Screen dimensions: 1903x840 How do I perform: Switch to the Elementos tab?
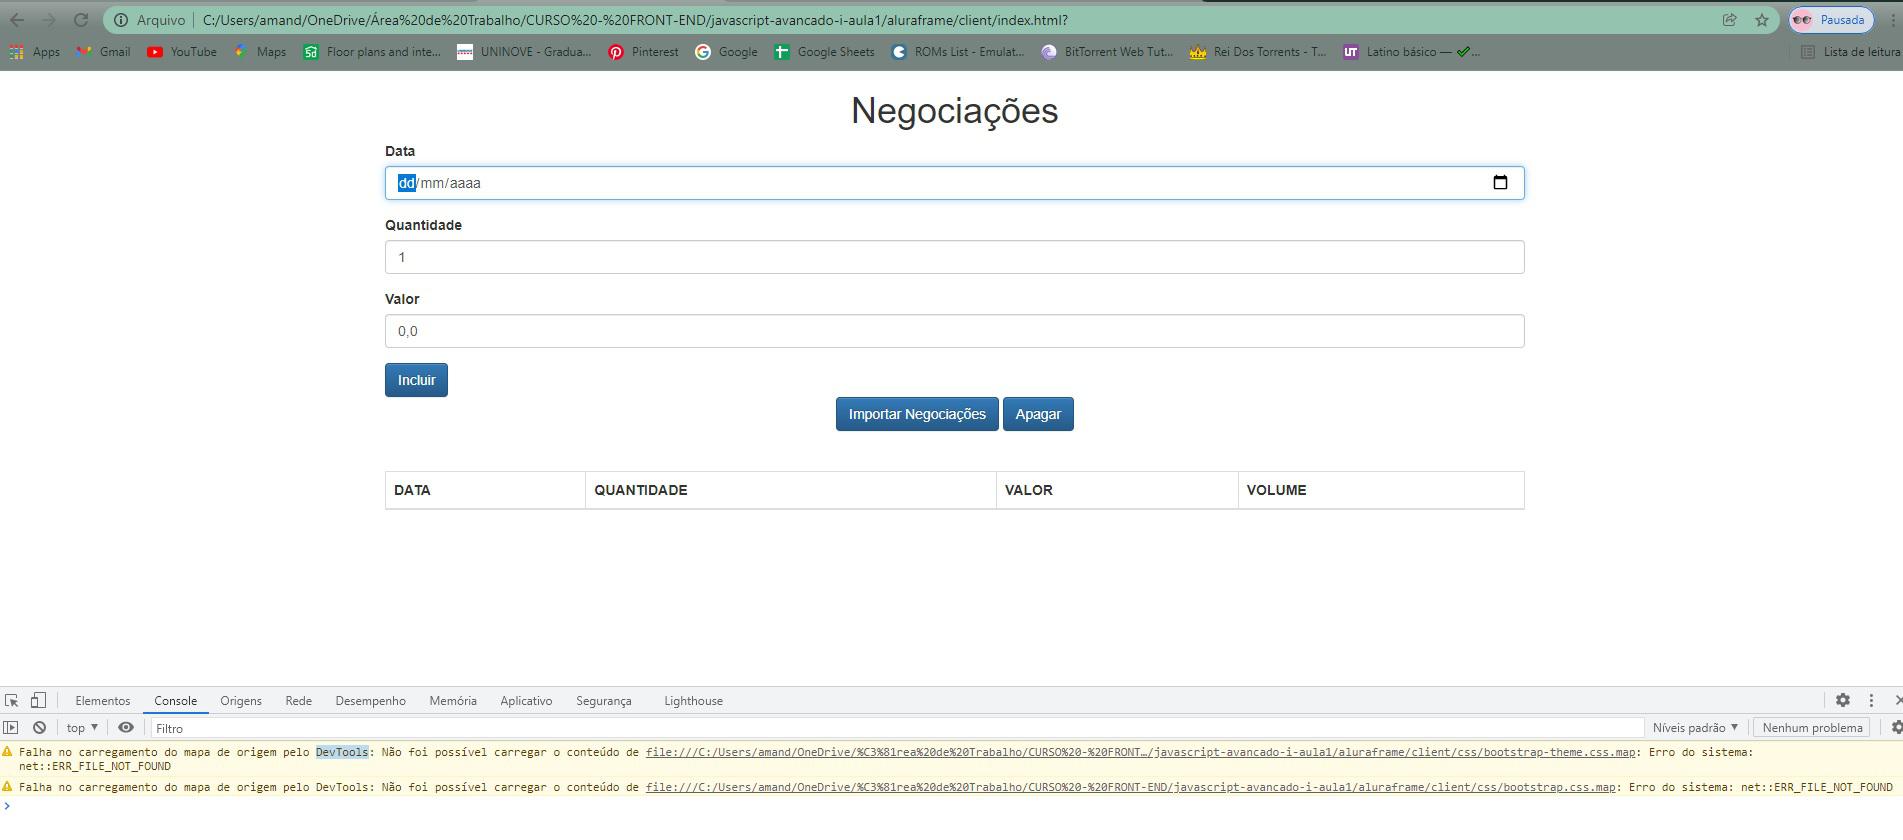click(103, 701)
